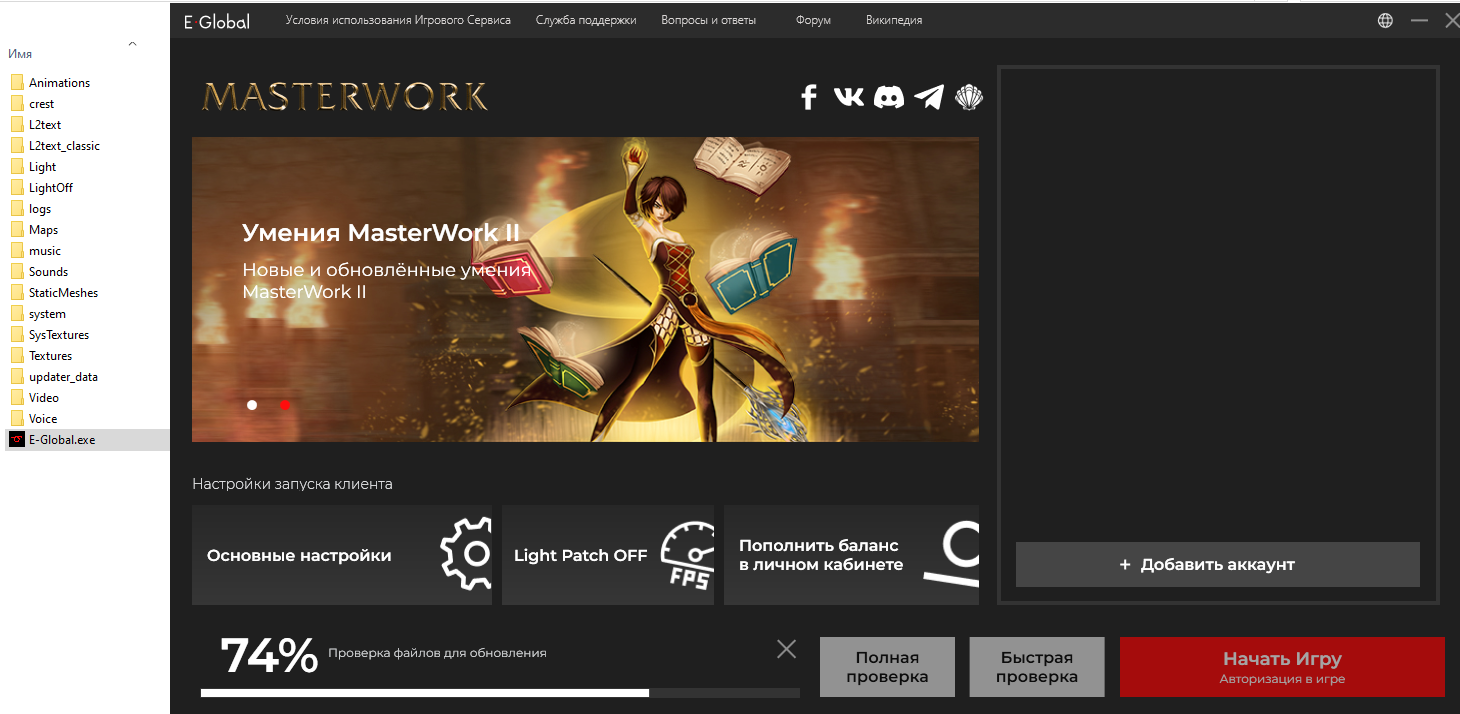The image size is (1460, 714).
Task: Click the shell logo icon
Action: [x=969, y=97]
